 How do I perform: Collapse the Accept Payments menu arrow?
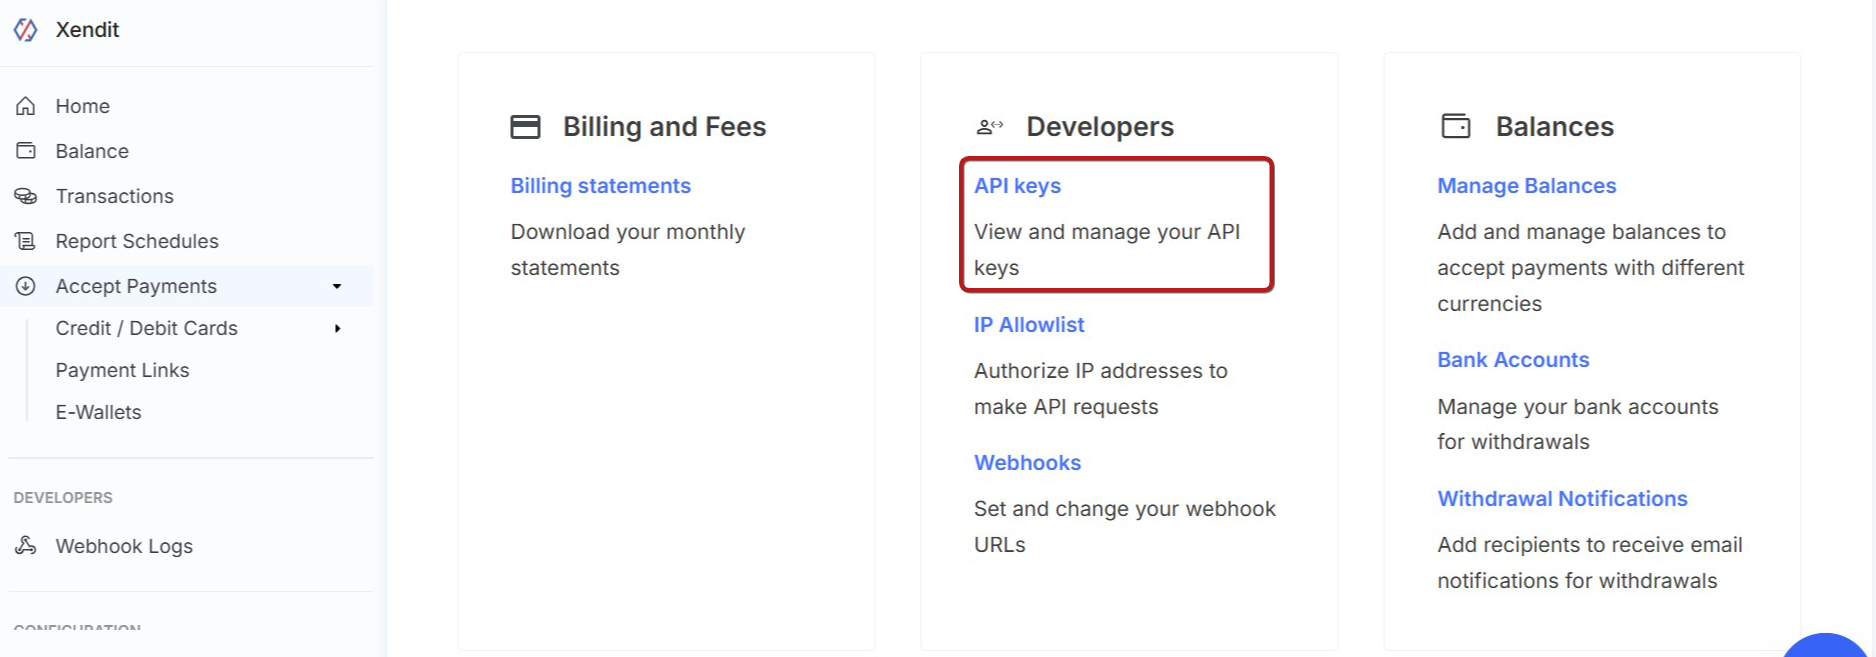coord(337,286)
